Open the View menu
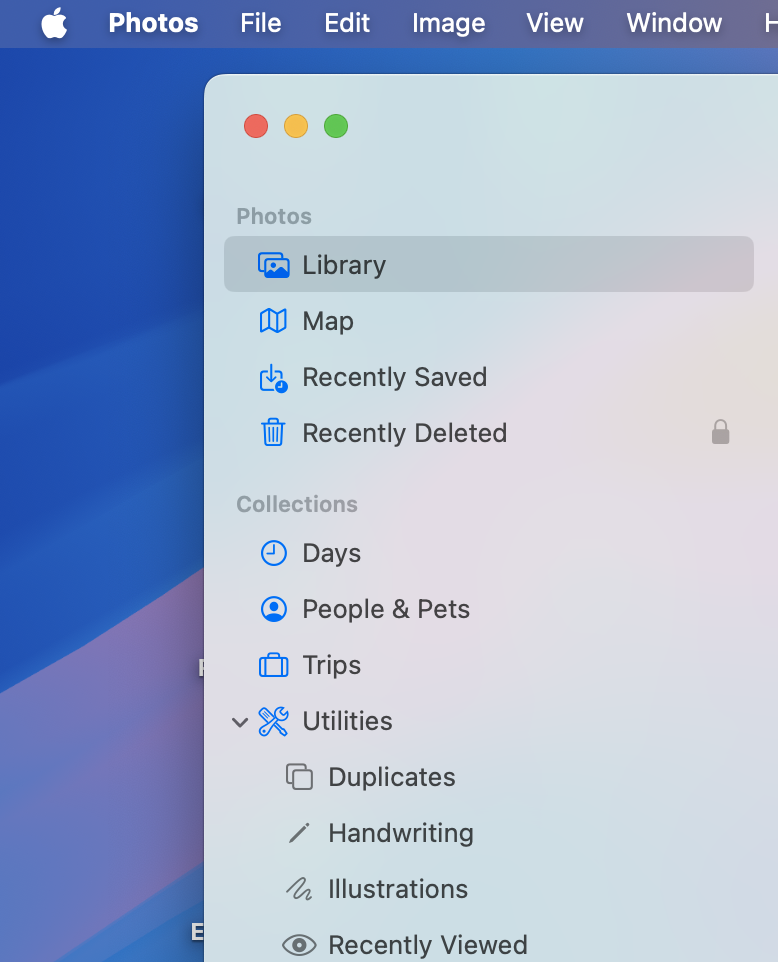The image size is (778, 962). tap(555, 23)
